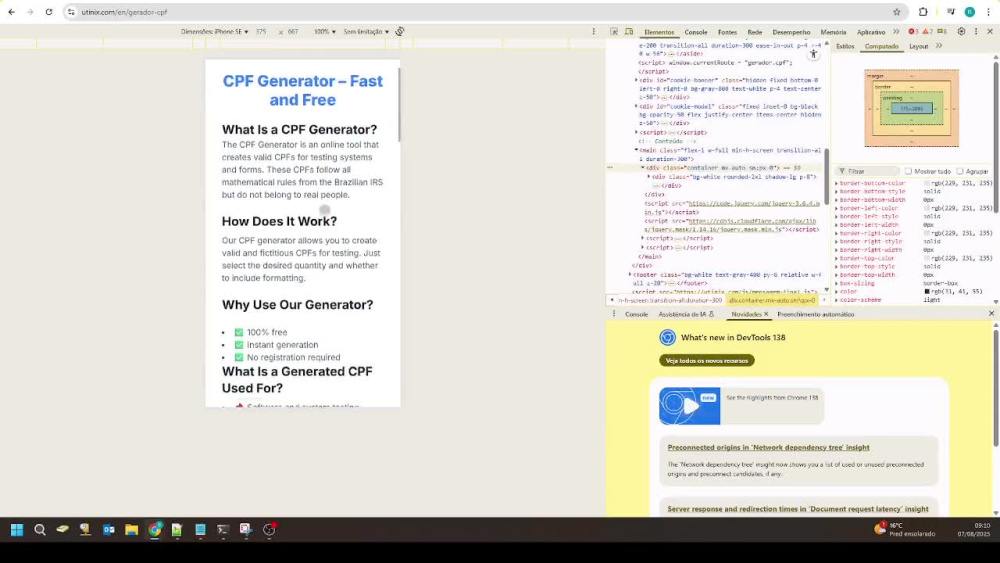
Task: Switch to Chrome in the taskbar
Action: (x=154, y=529)
